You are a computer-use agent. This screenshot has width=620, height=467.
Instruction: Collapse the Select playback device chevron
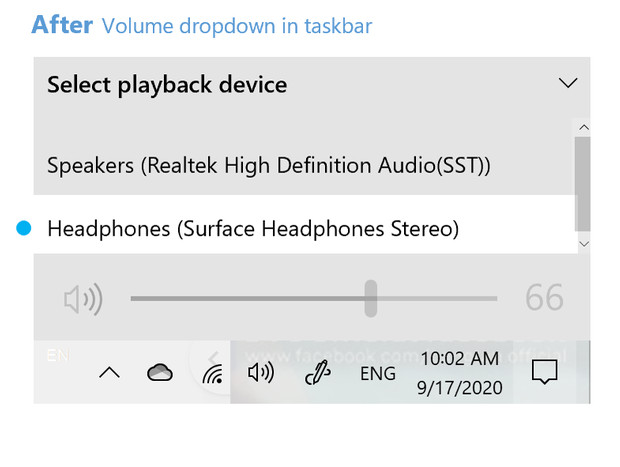click(567, 84)
